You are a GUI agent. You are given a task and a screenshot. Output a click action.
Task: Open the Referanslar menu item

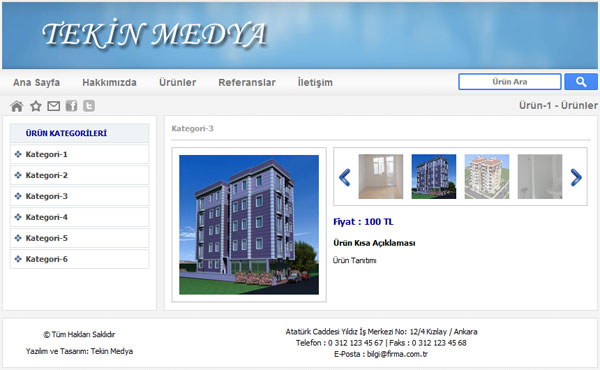pyautogui.click(x=247, y=82)
